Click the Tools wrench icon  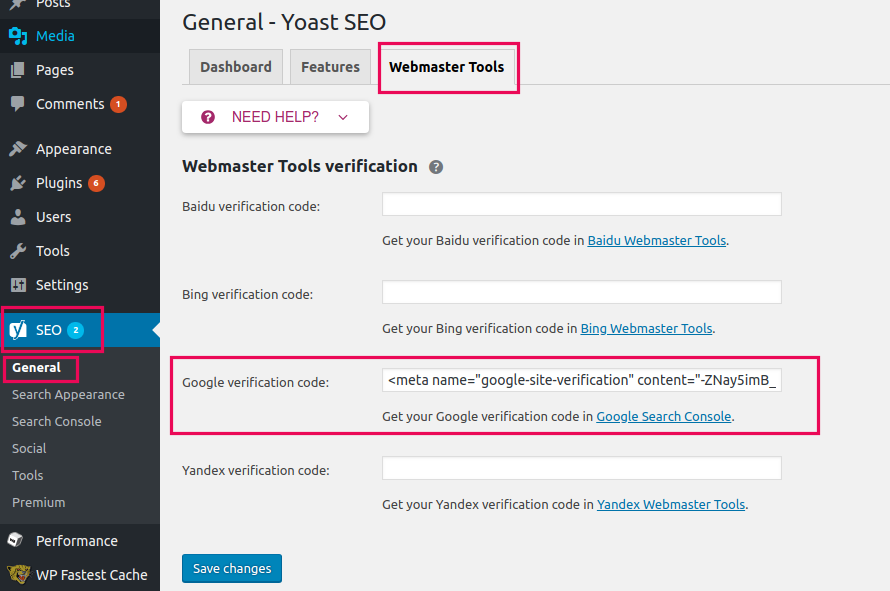[18, 251]
